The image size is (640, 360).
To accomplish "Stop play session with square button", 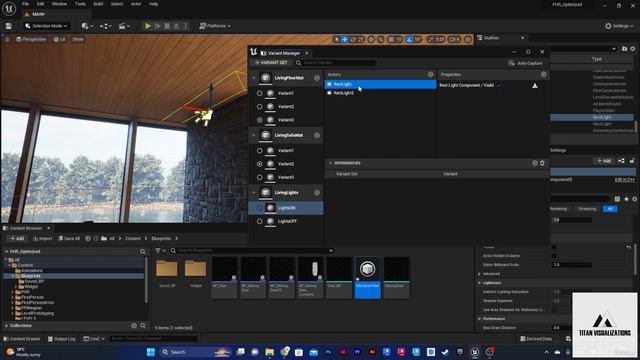I will point(167,26).
